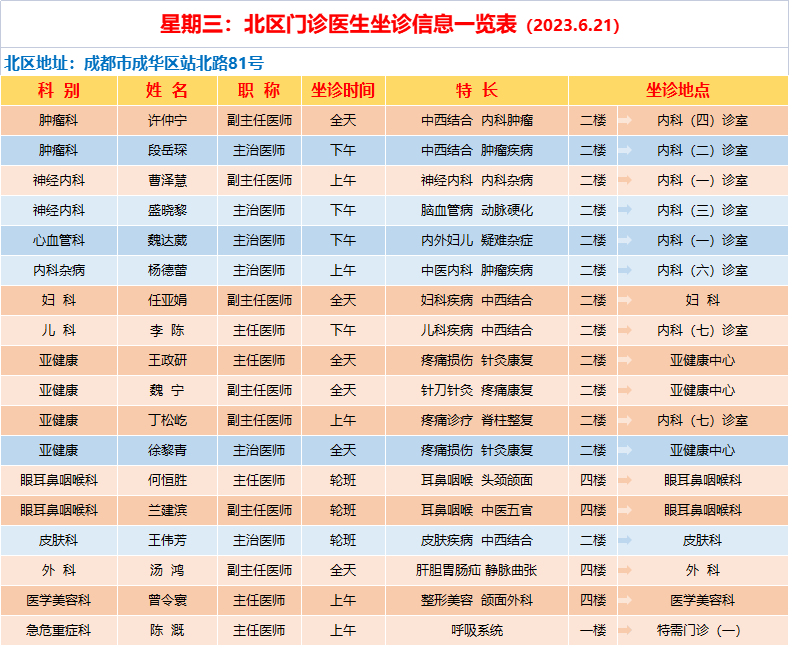796x646 pixels.
Task: Click the 姓名 column header
Action: (x=168, y=90)
